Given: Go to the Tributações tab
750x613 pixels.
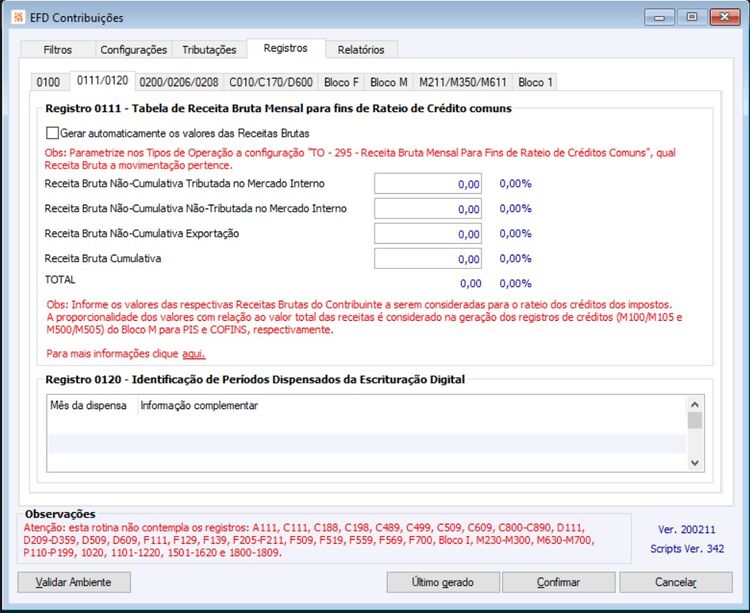Looking at the screenshot, I should pos(209,50).
